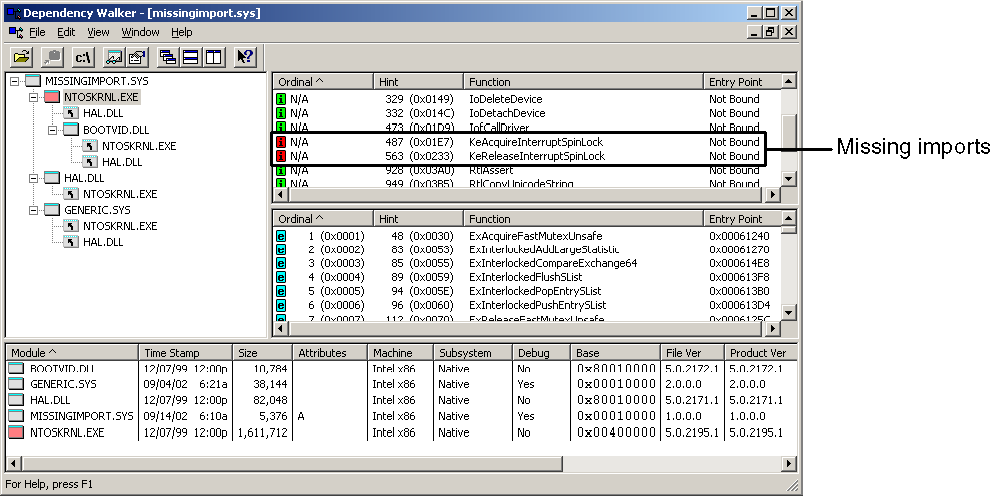Click the Cascade windows toolbar icon

coord(168,57)
